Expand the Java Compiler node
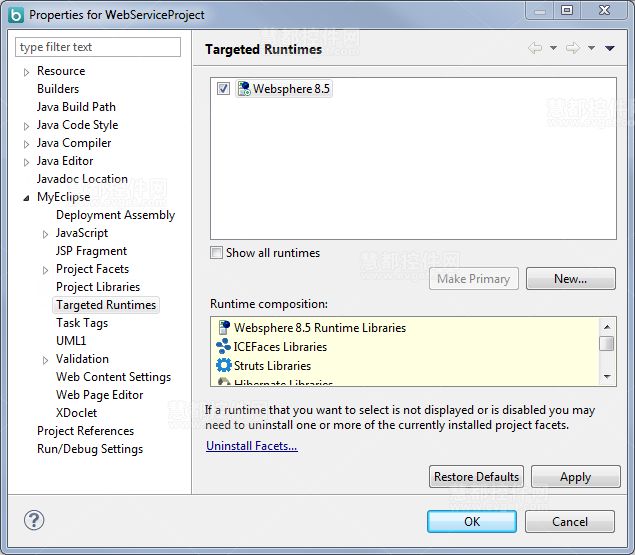The image size is (635, 555). (26, 144)
